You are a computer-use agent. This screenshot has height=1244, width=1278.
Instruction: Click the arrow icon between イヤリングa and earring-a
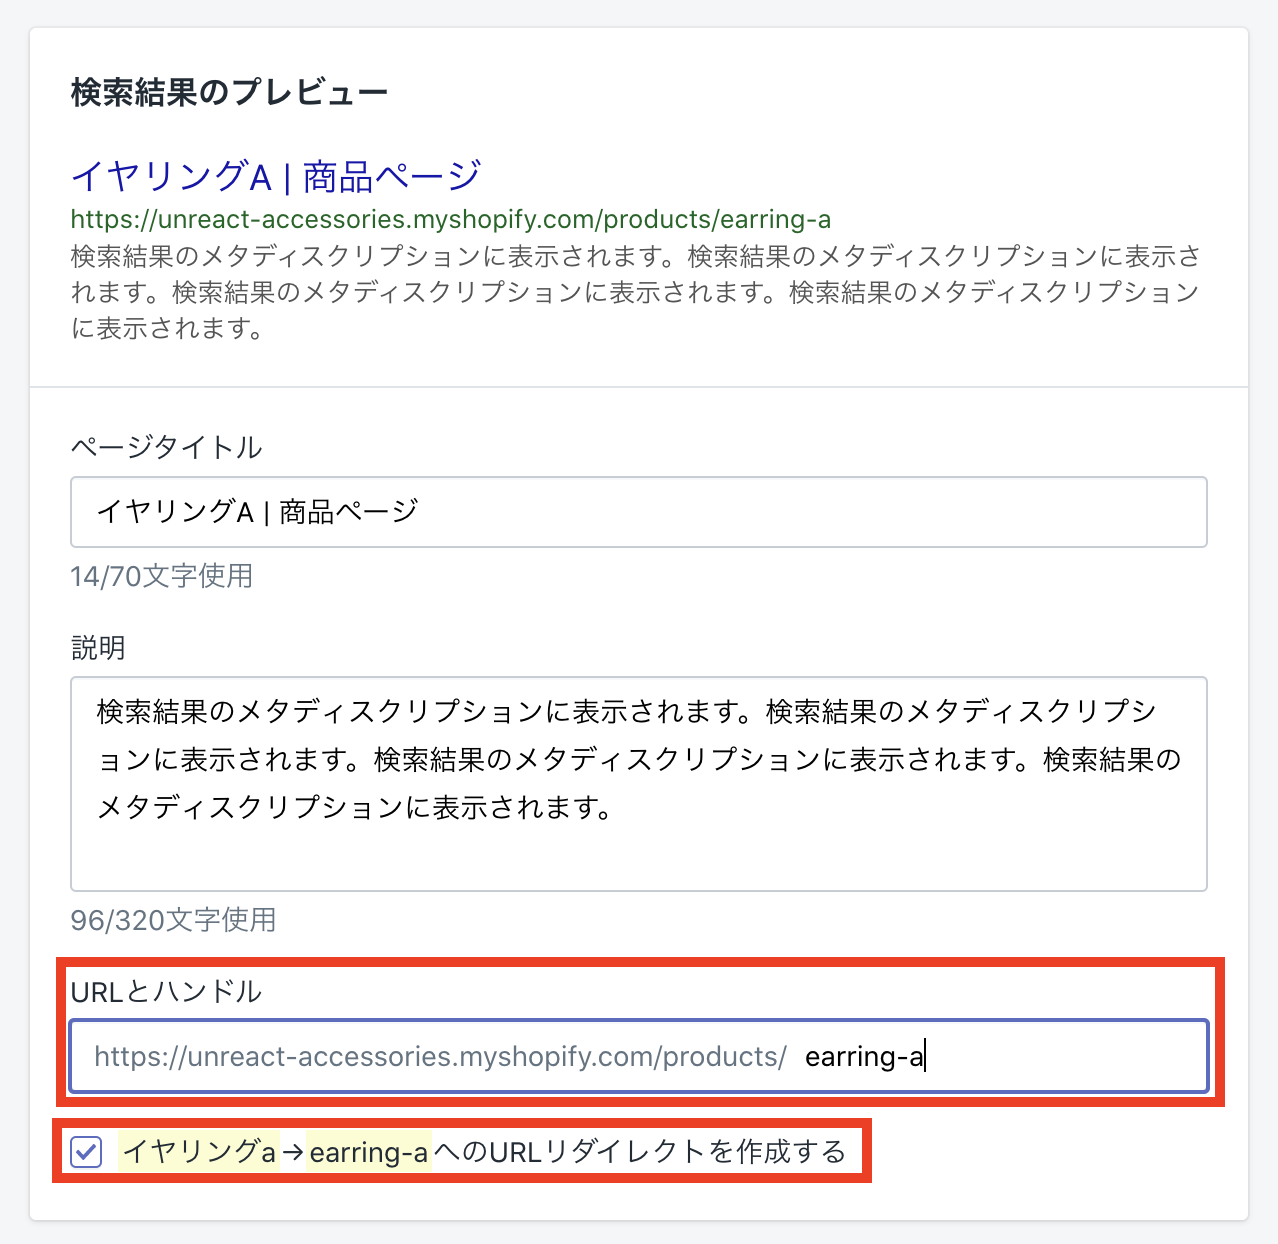pyautogui.click(x=292, y=1153)
